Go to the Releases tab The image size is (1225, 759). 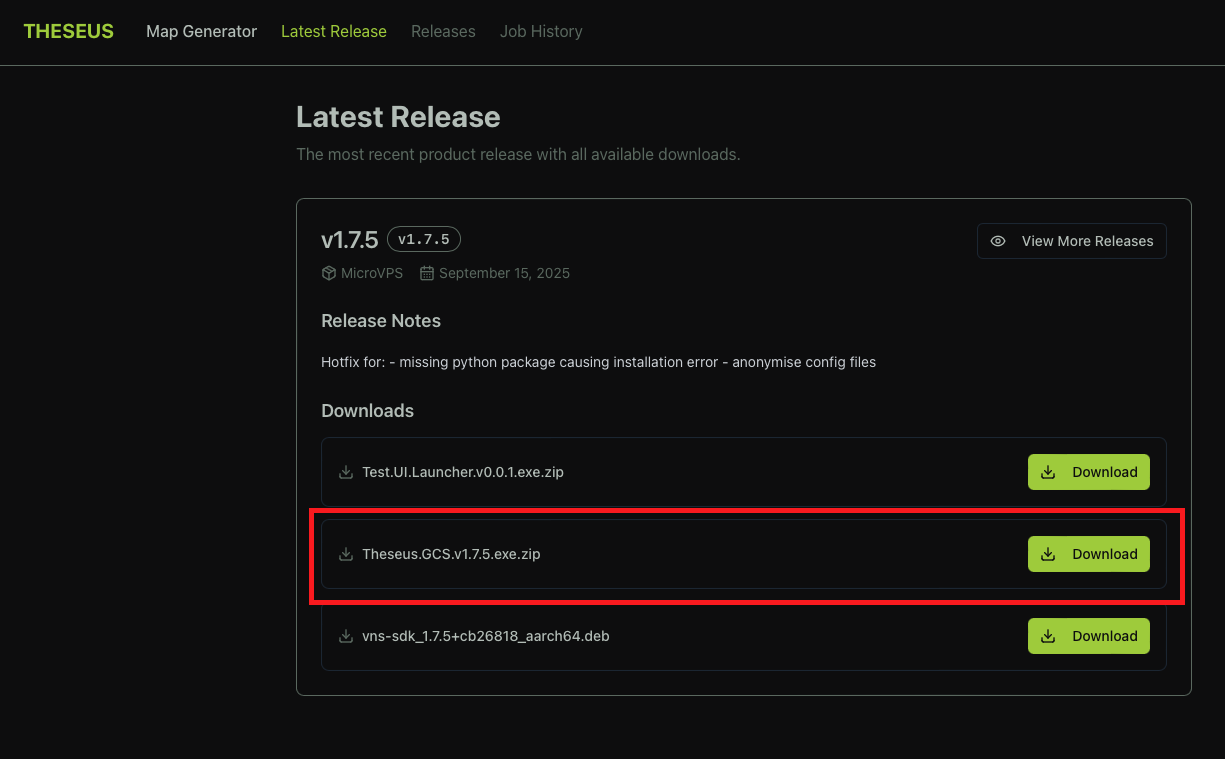point(443,31)
